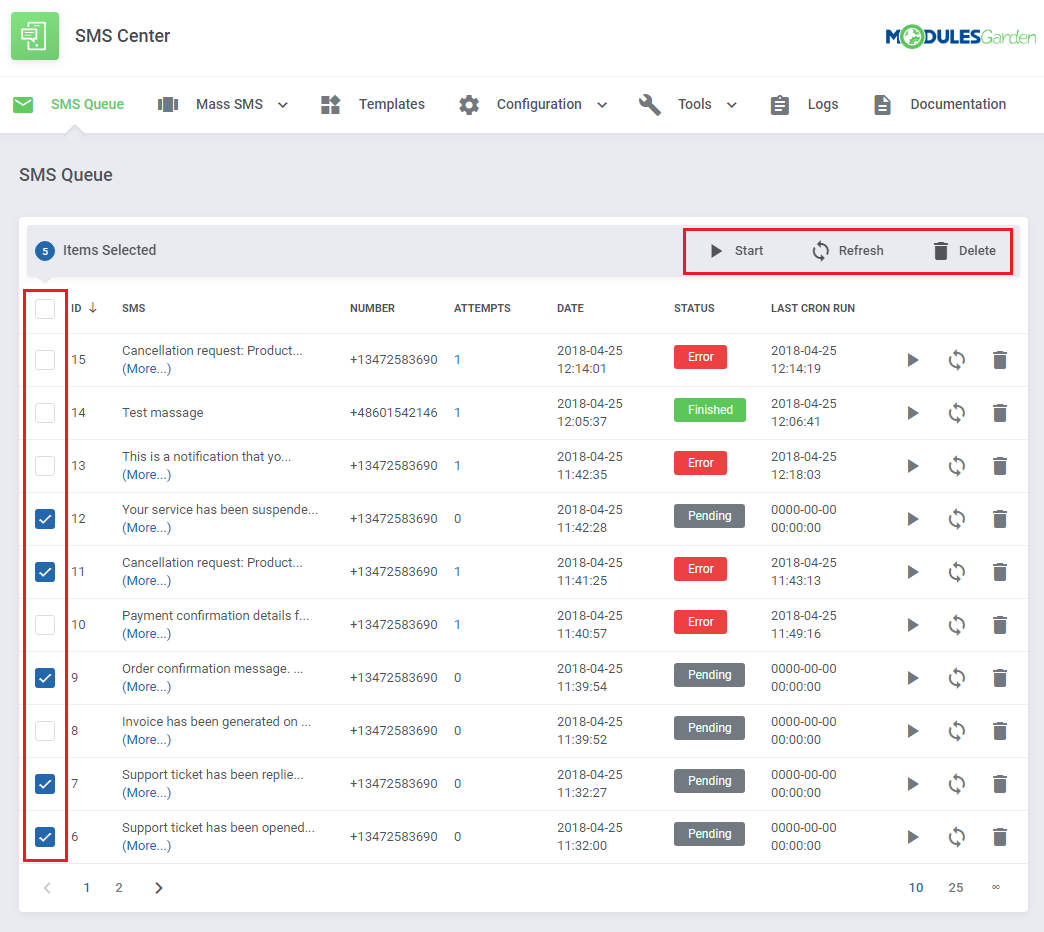Open the Templates tab
Image resolution: width=1044 pixels, height=932 pixels.
coord(372,105)
